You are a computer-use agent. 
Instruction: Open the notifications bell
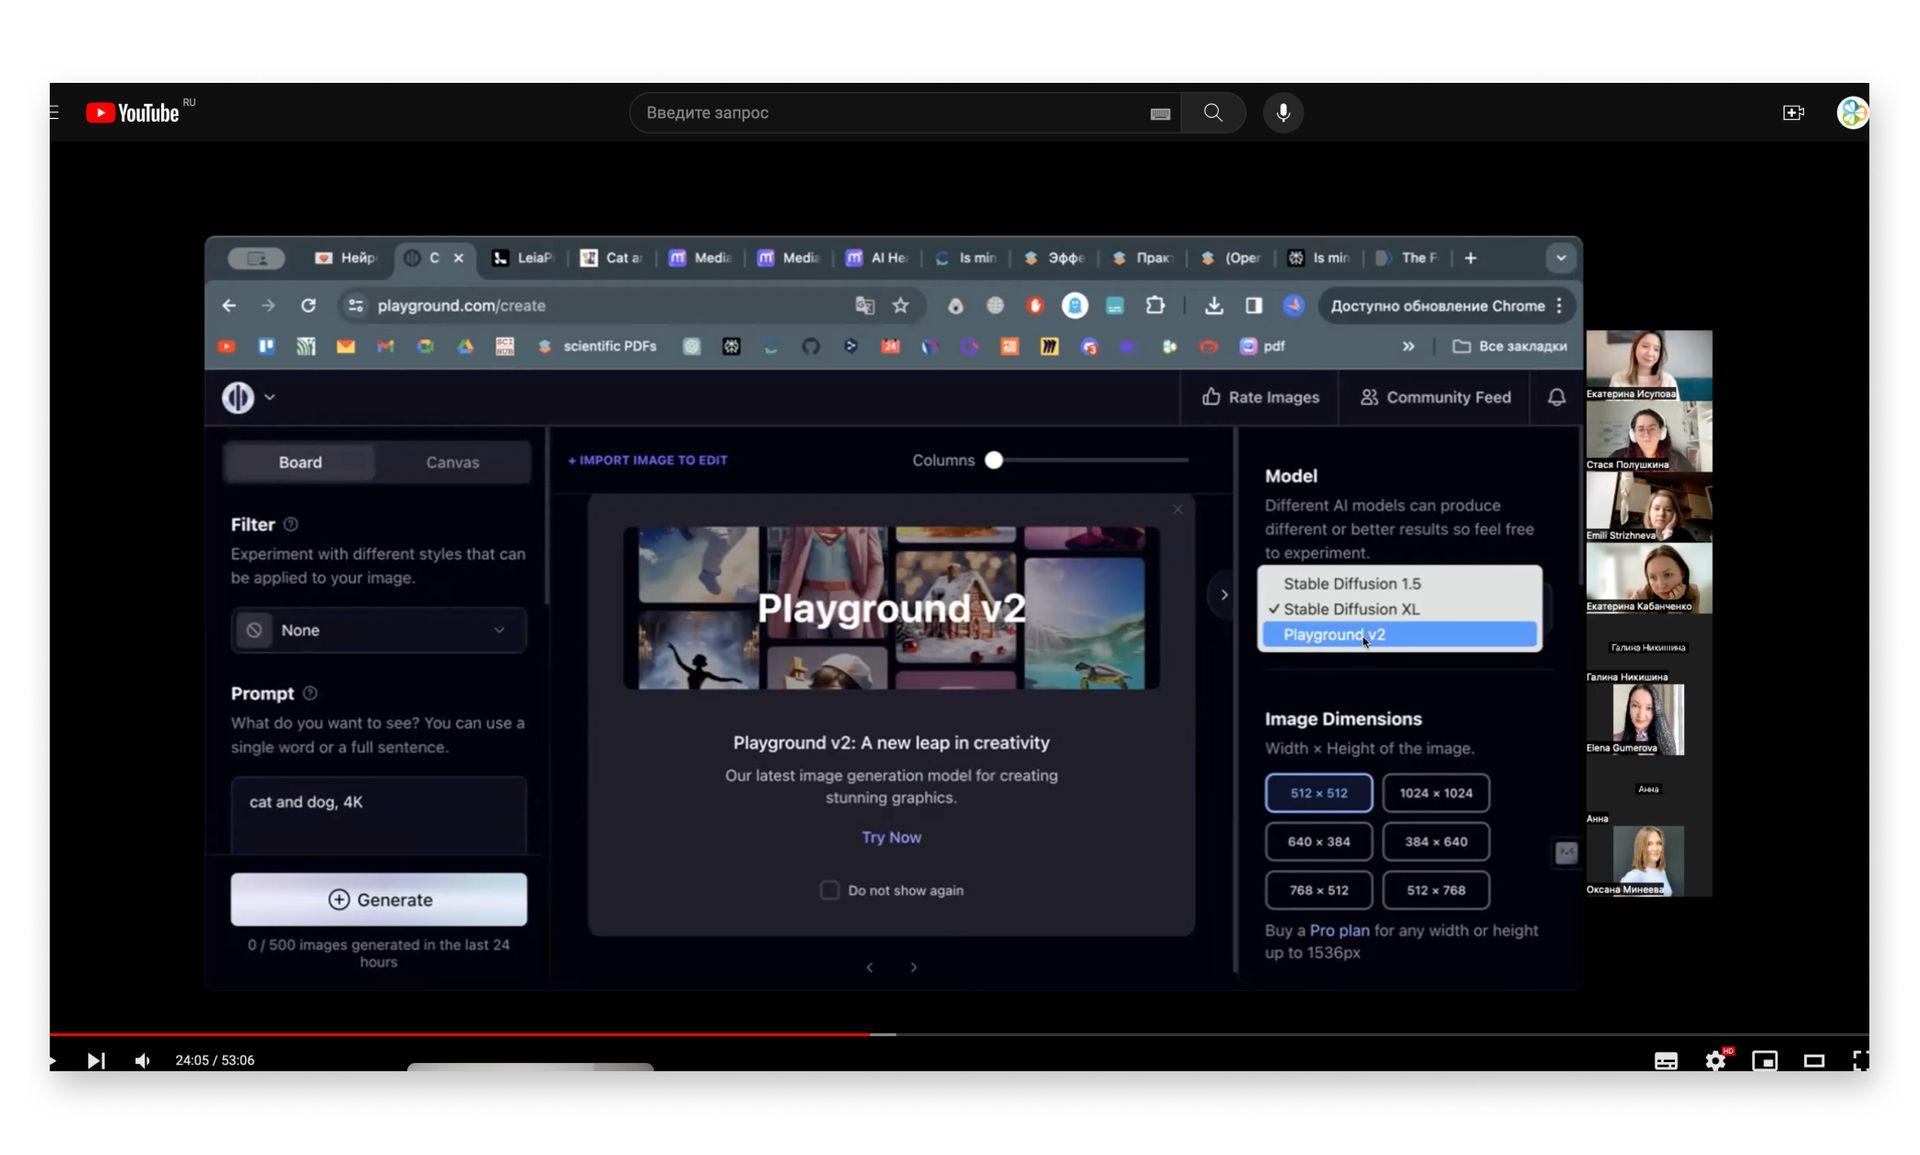(x=1556, y=398)
